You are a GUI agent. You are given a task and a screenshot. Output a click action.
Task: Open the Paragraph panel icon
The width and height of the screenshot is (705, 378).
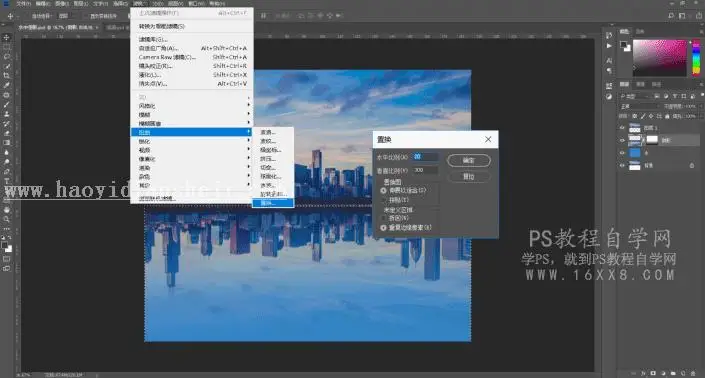(609, 71)
